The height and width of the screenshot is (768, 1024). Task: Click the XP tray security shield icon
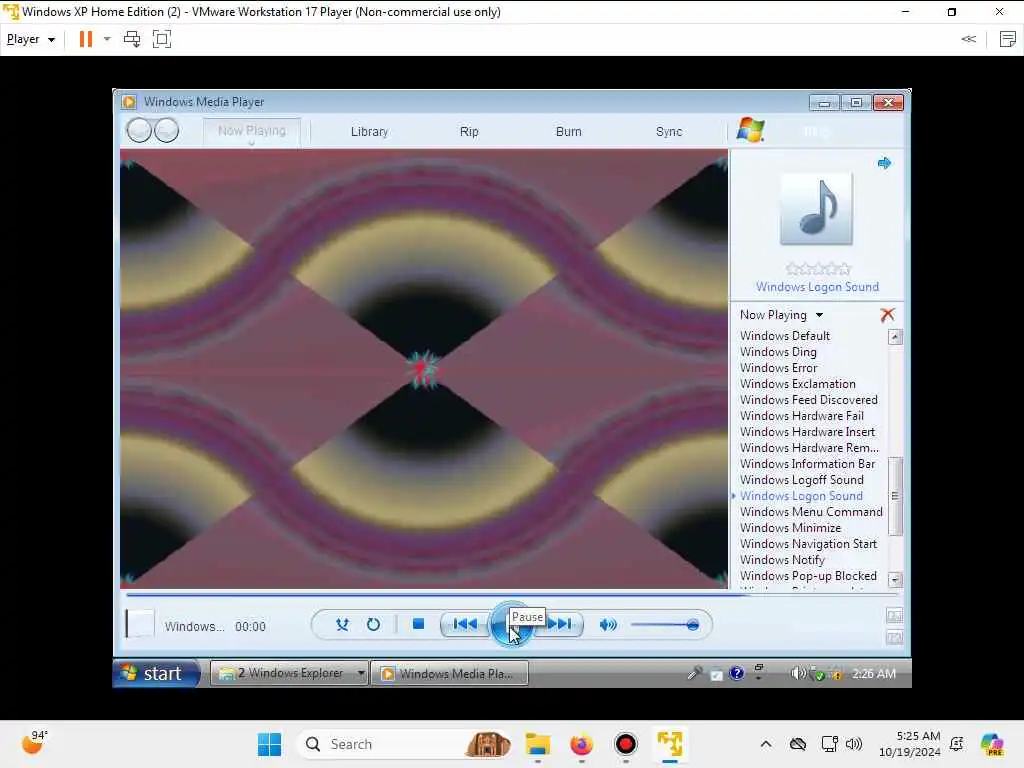835,673
